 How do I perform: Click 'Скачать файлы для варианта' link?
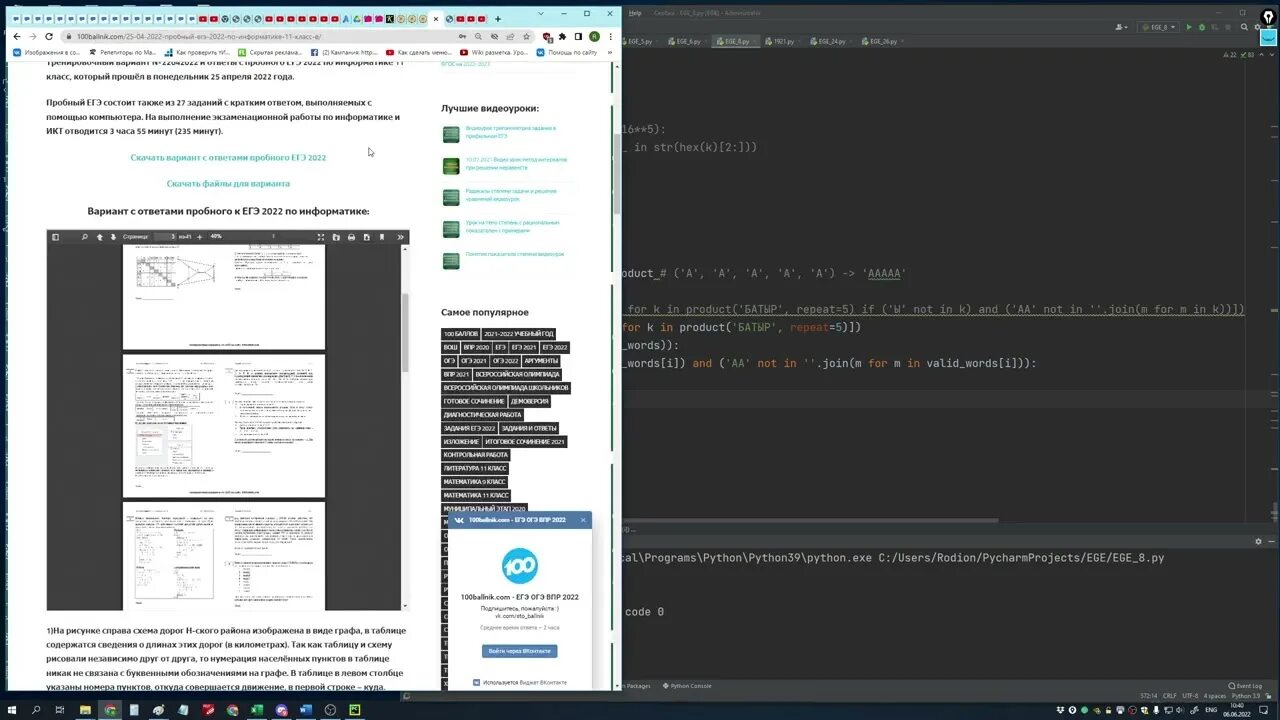click(228, 183)
